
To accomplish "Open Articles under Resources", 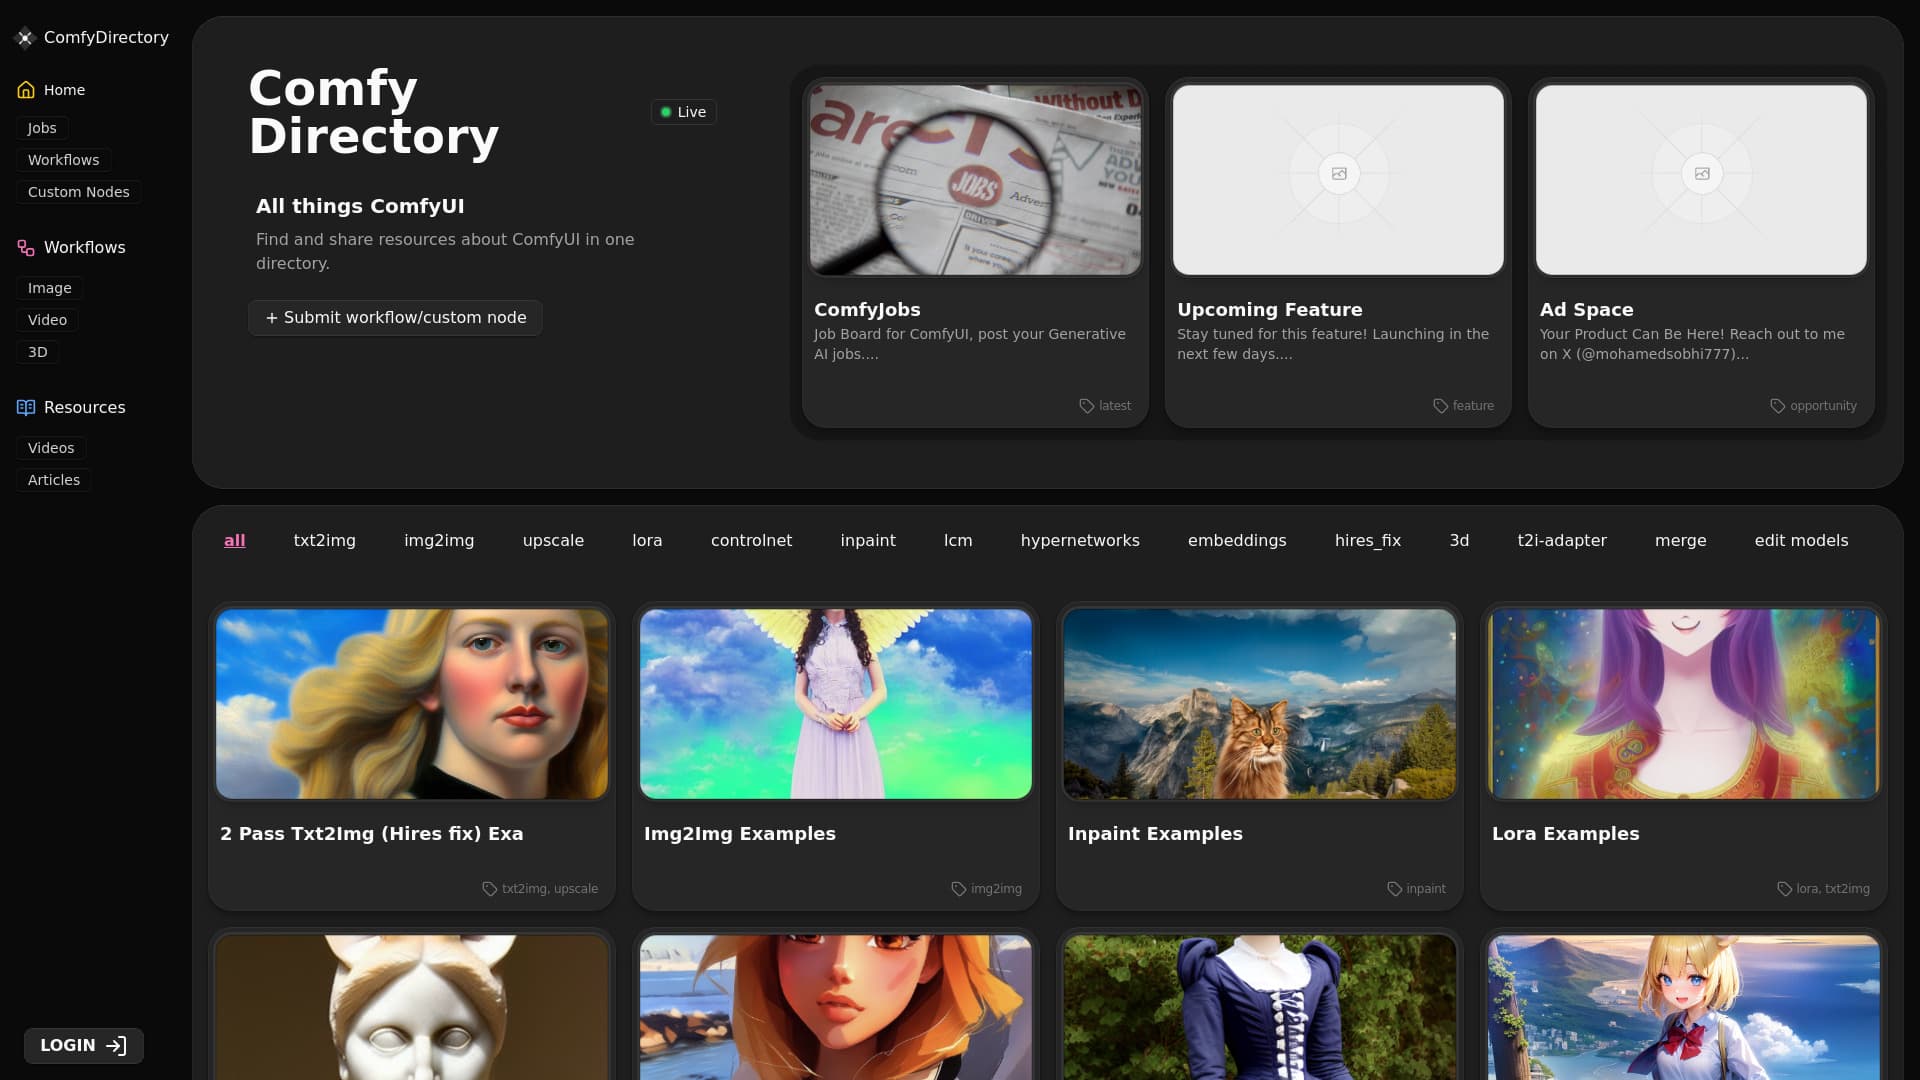I will (x=53, y=480).
